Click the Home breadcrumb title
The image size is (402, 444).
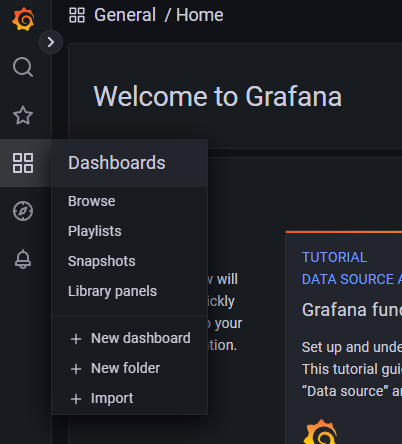[x=200, y=15]
